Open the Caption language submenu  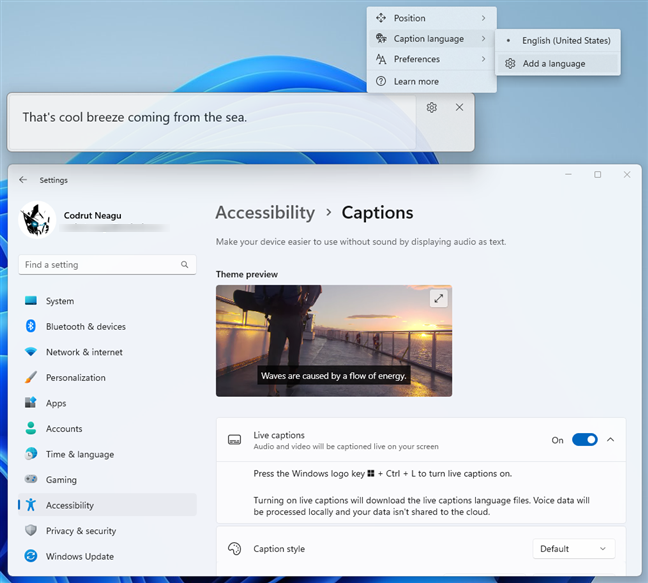(431, 39)
